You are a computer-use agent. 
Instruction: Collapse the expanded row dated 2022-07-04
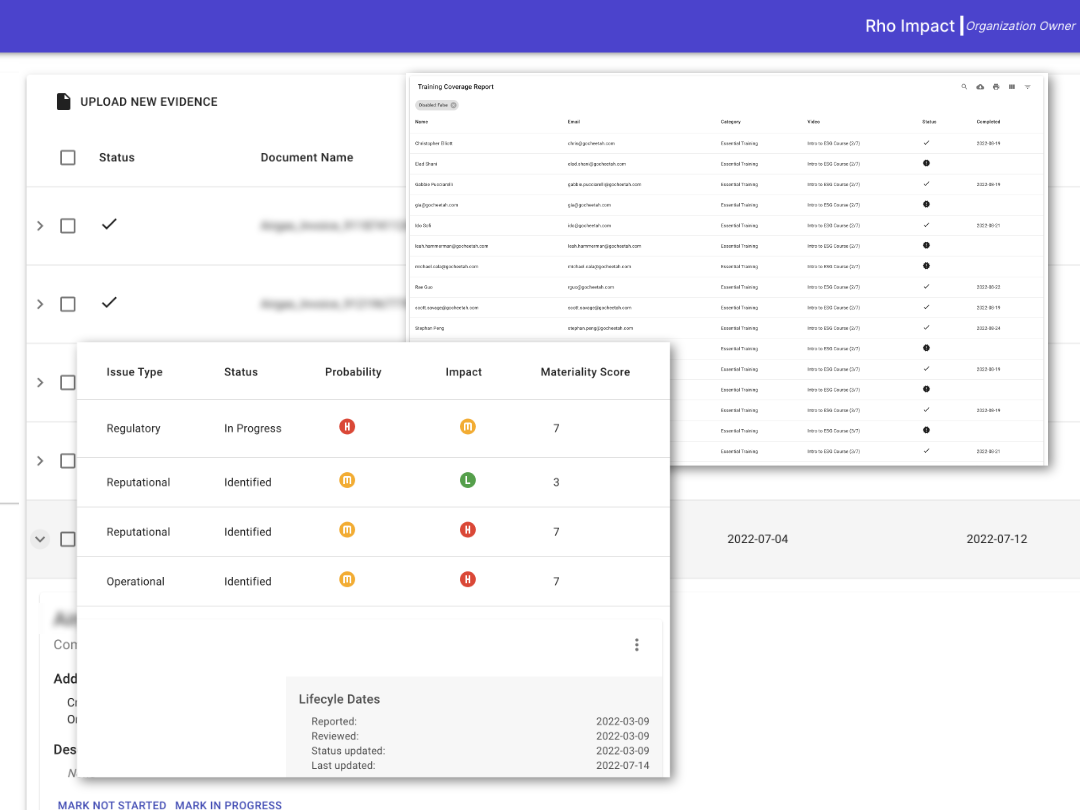[40, 539]
